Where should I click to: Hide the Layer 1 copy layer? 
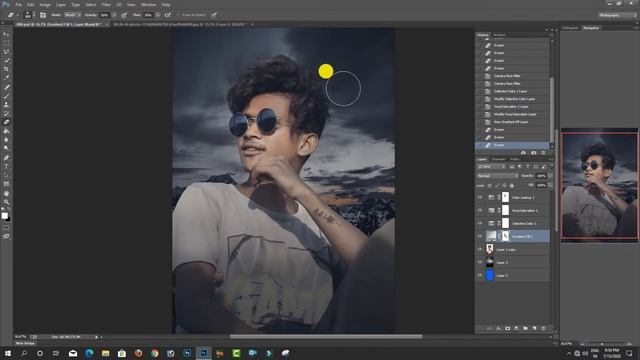click(480, 249)
